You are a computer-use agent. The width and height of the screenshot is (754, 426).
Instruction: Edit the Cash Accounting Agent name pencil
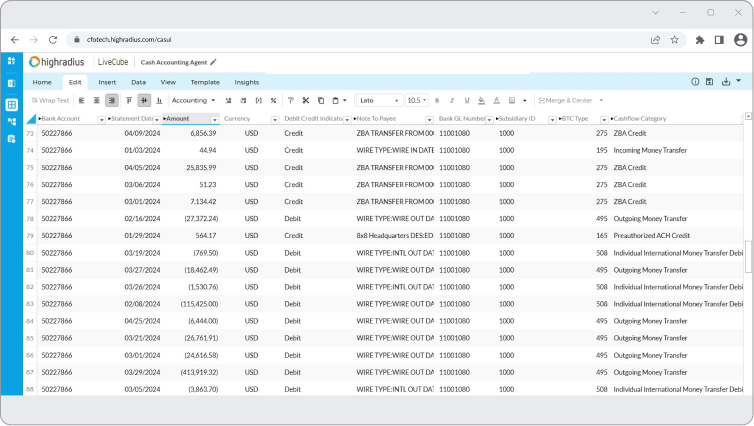click(x=213, y=62)
